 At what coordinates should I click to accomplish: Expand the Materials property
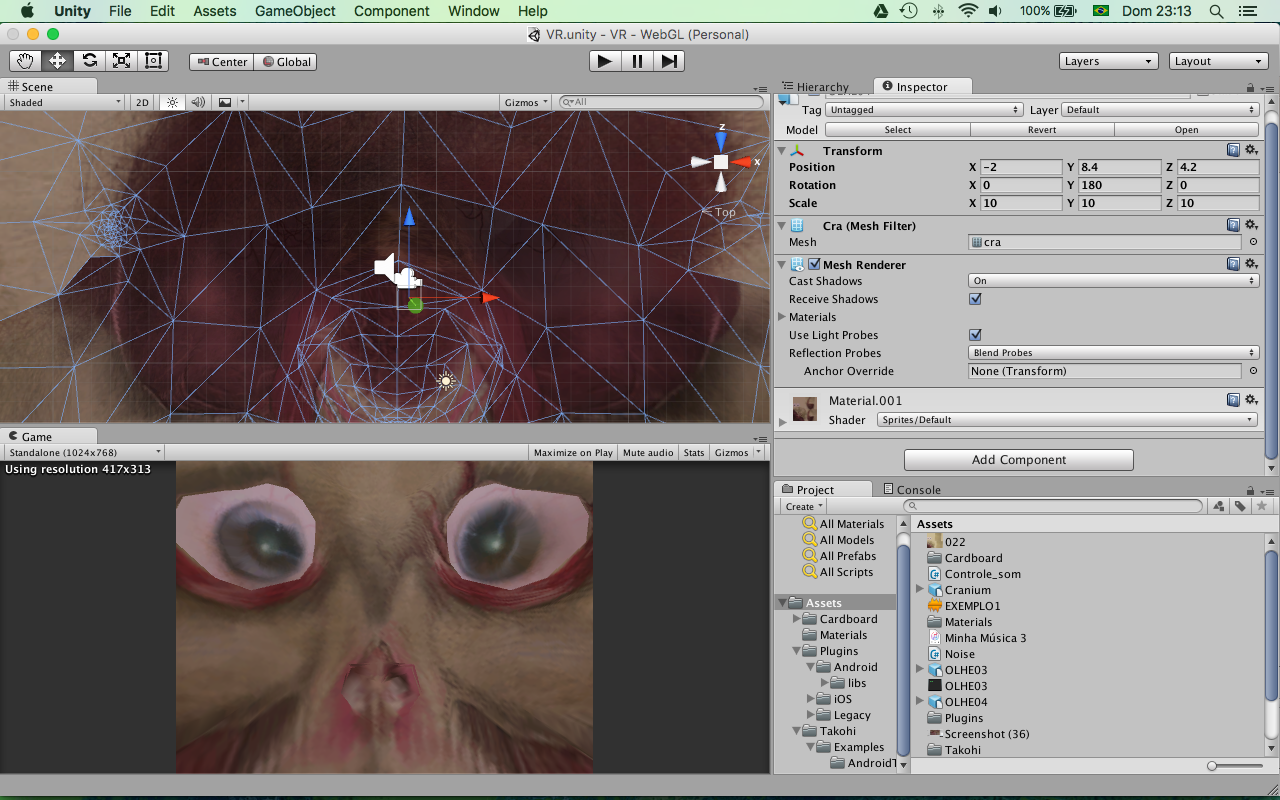click(x=783, y=317)
